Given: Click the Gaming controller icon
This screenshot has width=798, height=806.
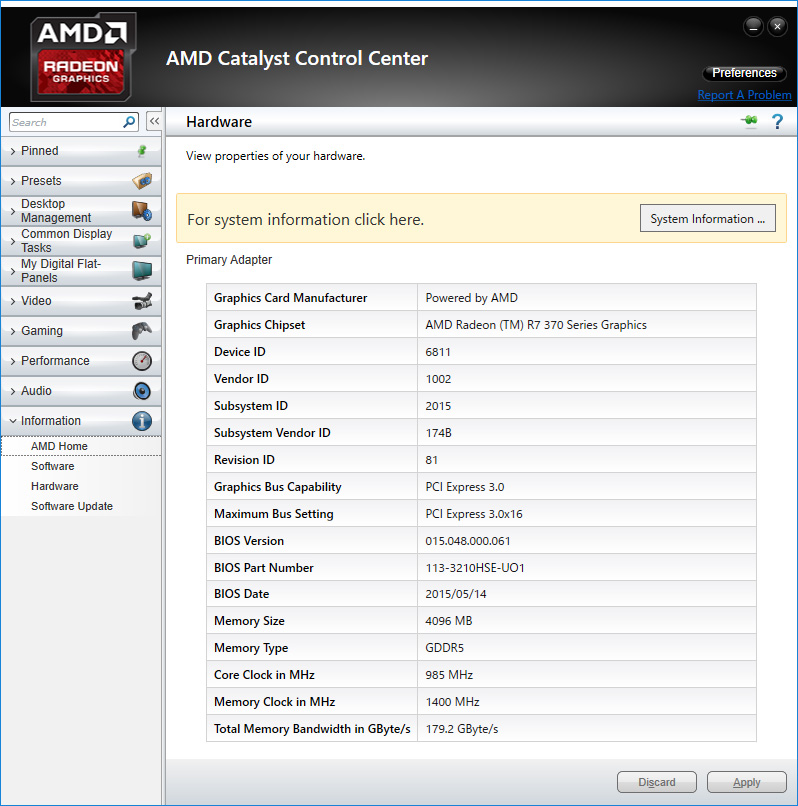Looking at the screenshot, I should 142,331.
